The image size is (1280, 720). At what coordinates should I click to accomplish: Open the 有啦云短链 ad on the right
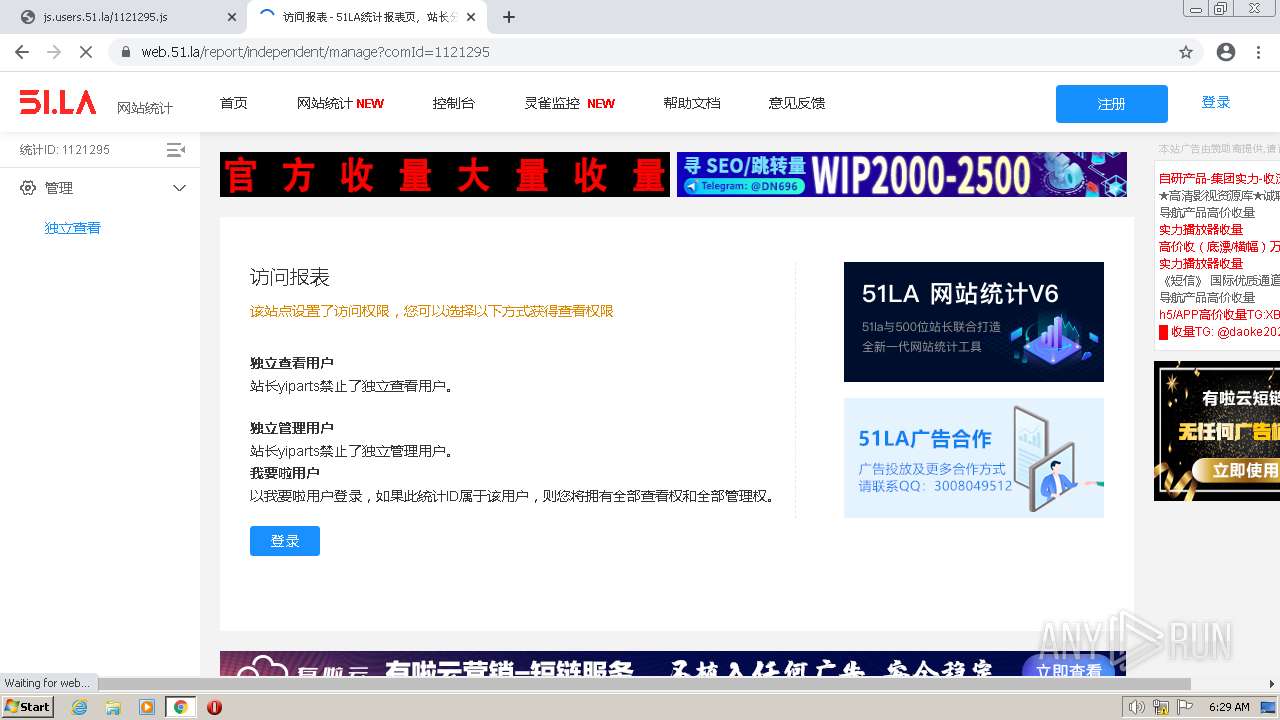(1217, 431)
